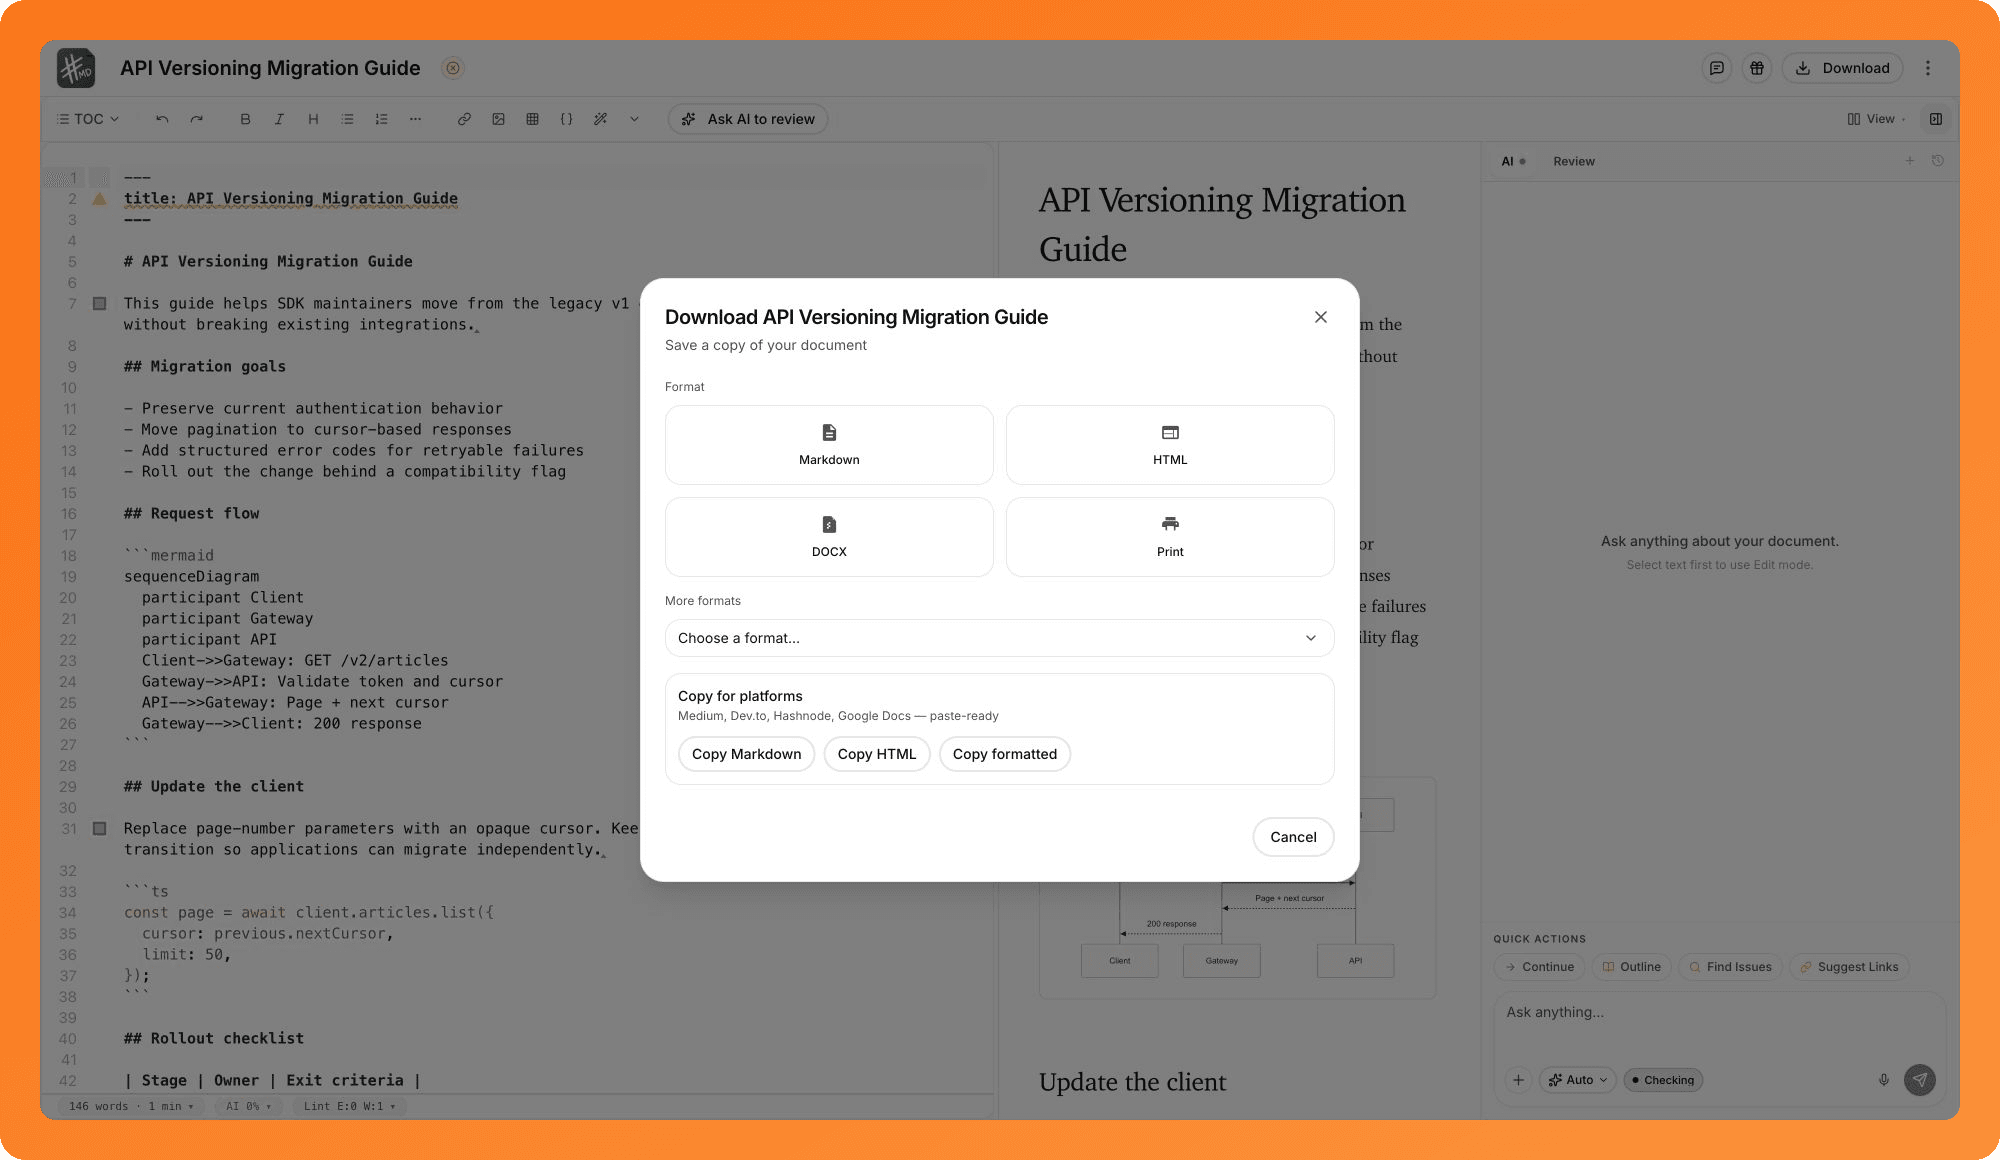Click the gutter marker on line 31
The width and height of the screenshot is (2000, 1160).
pos(99,828)
